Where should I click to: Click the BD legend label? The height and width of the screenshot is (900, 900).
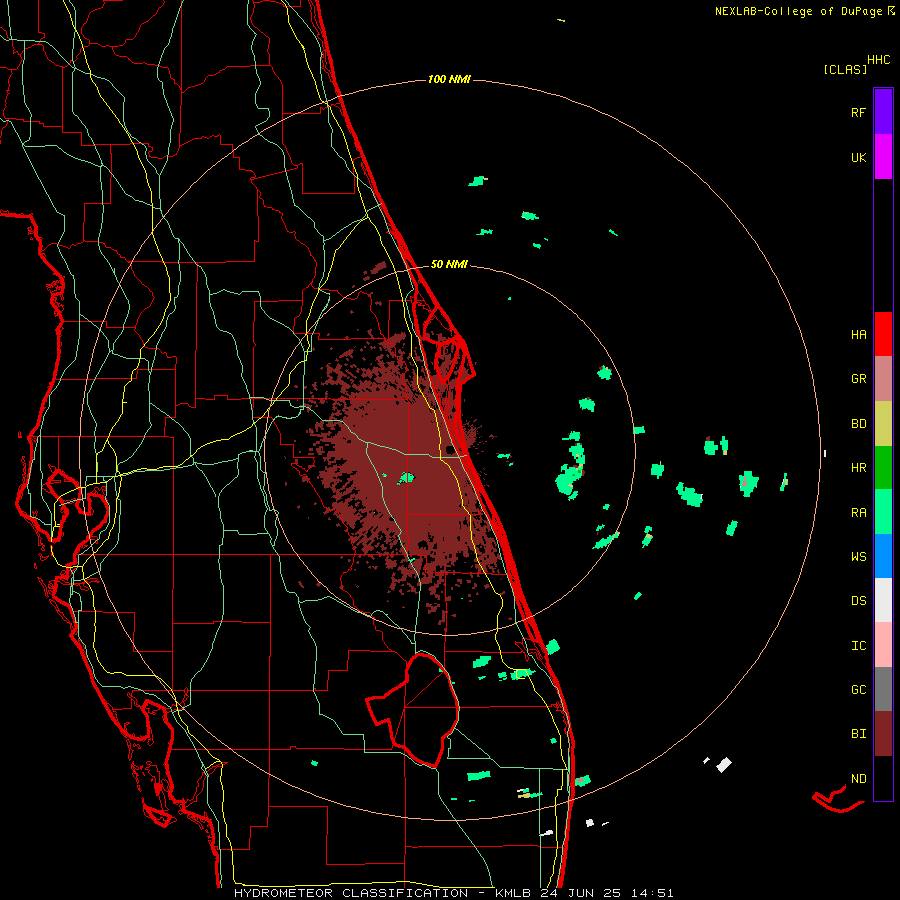click(858, 424)
